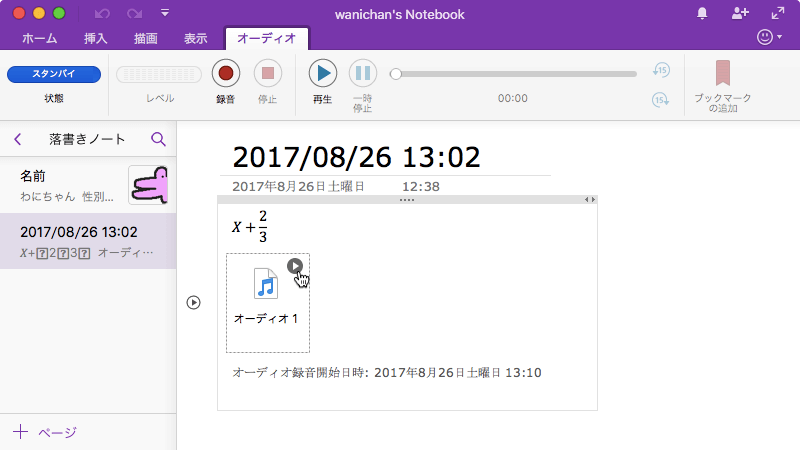Click the 落書きノート section title
The width and height of the screenshot is (800, 450).
(x=87, y=139)
